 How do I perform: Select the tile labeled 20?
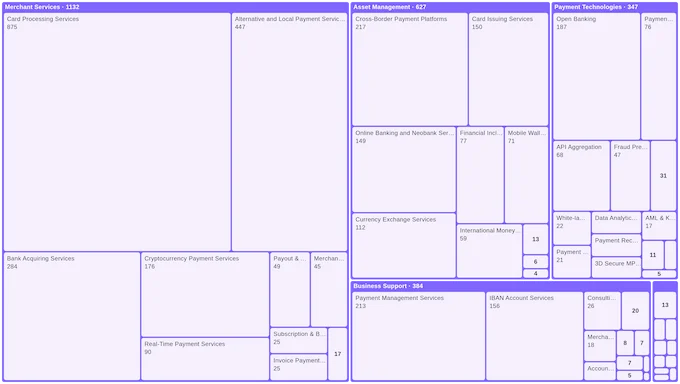[x=635, y=311]
